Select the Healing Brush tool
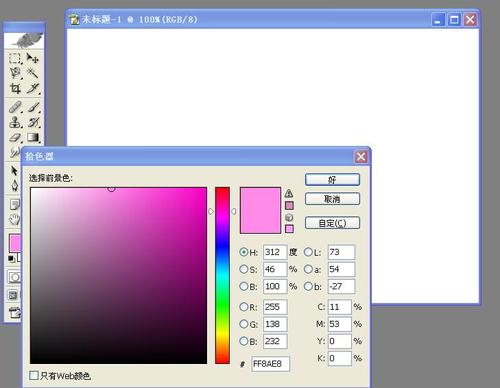500x388 pixels. click(x=15, y=107)
